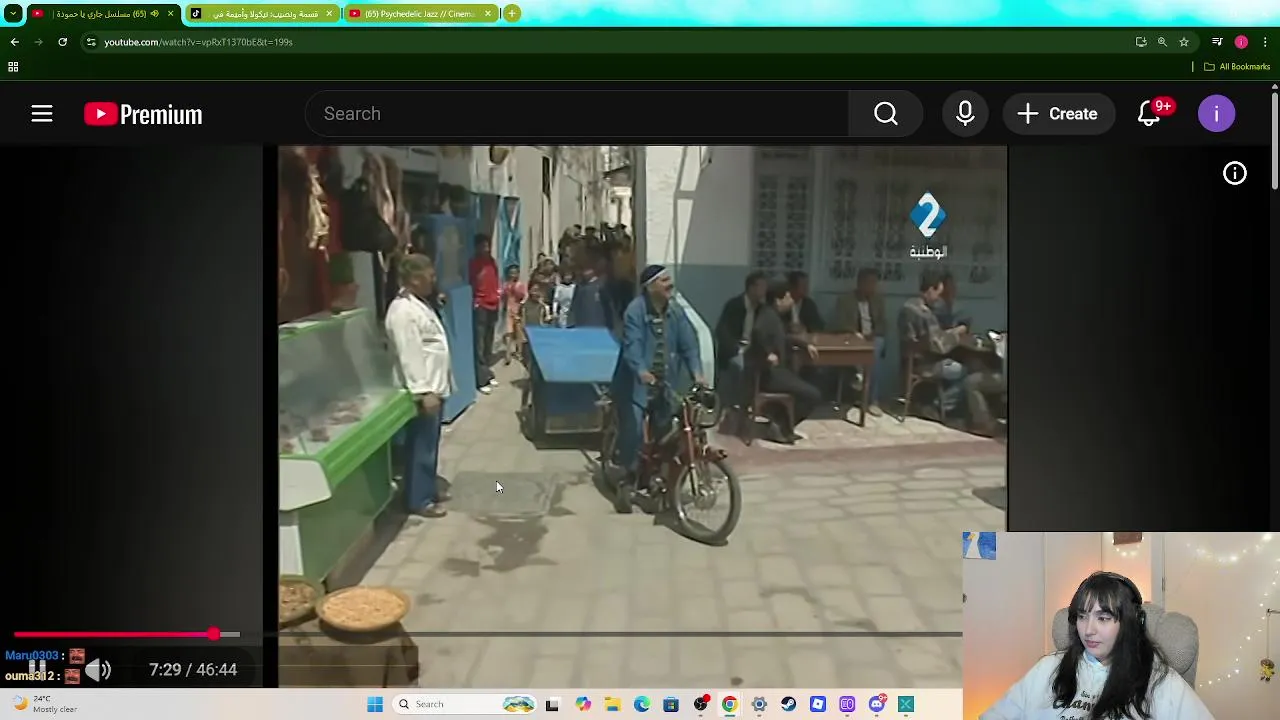Go to YouTube Premium home logo
The width and height of the screenshot is (1280, 720).
click(x=143, y=114)
